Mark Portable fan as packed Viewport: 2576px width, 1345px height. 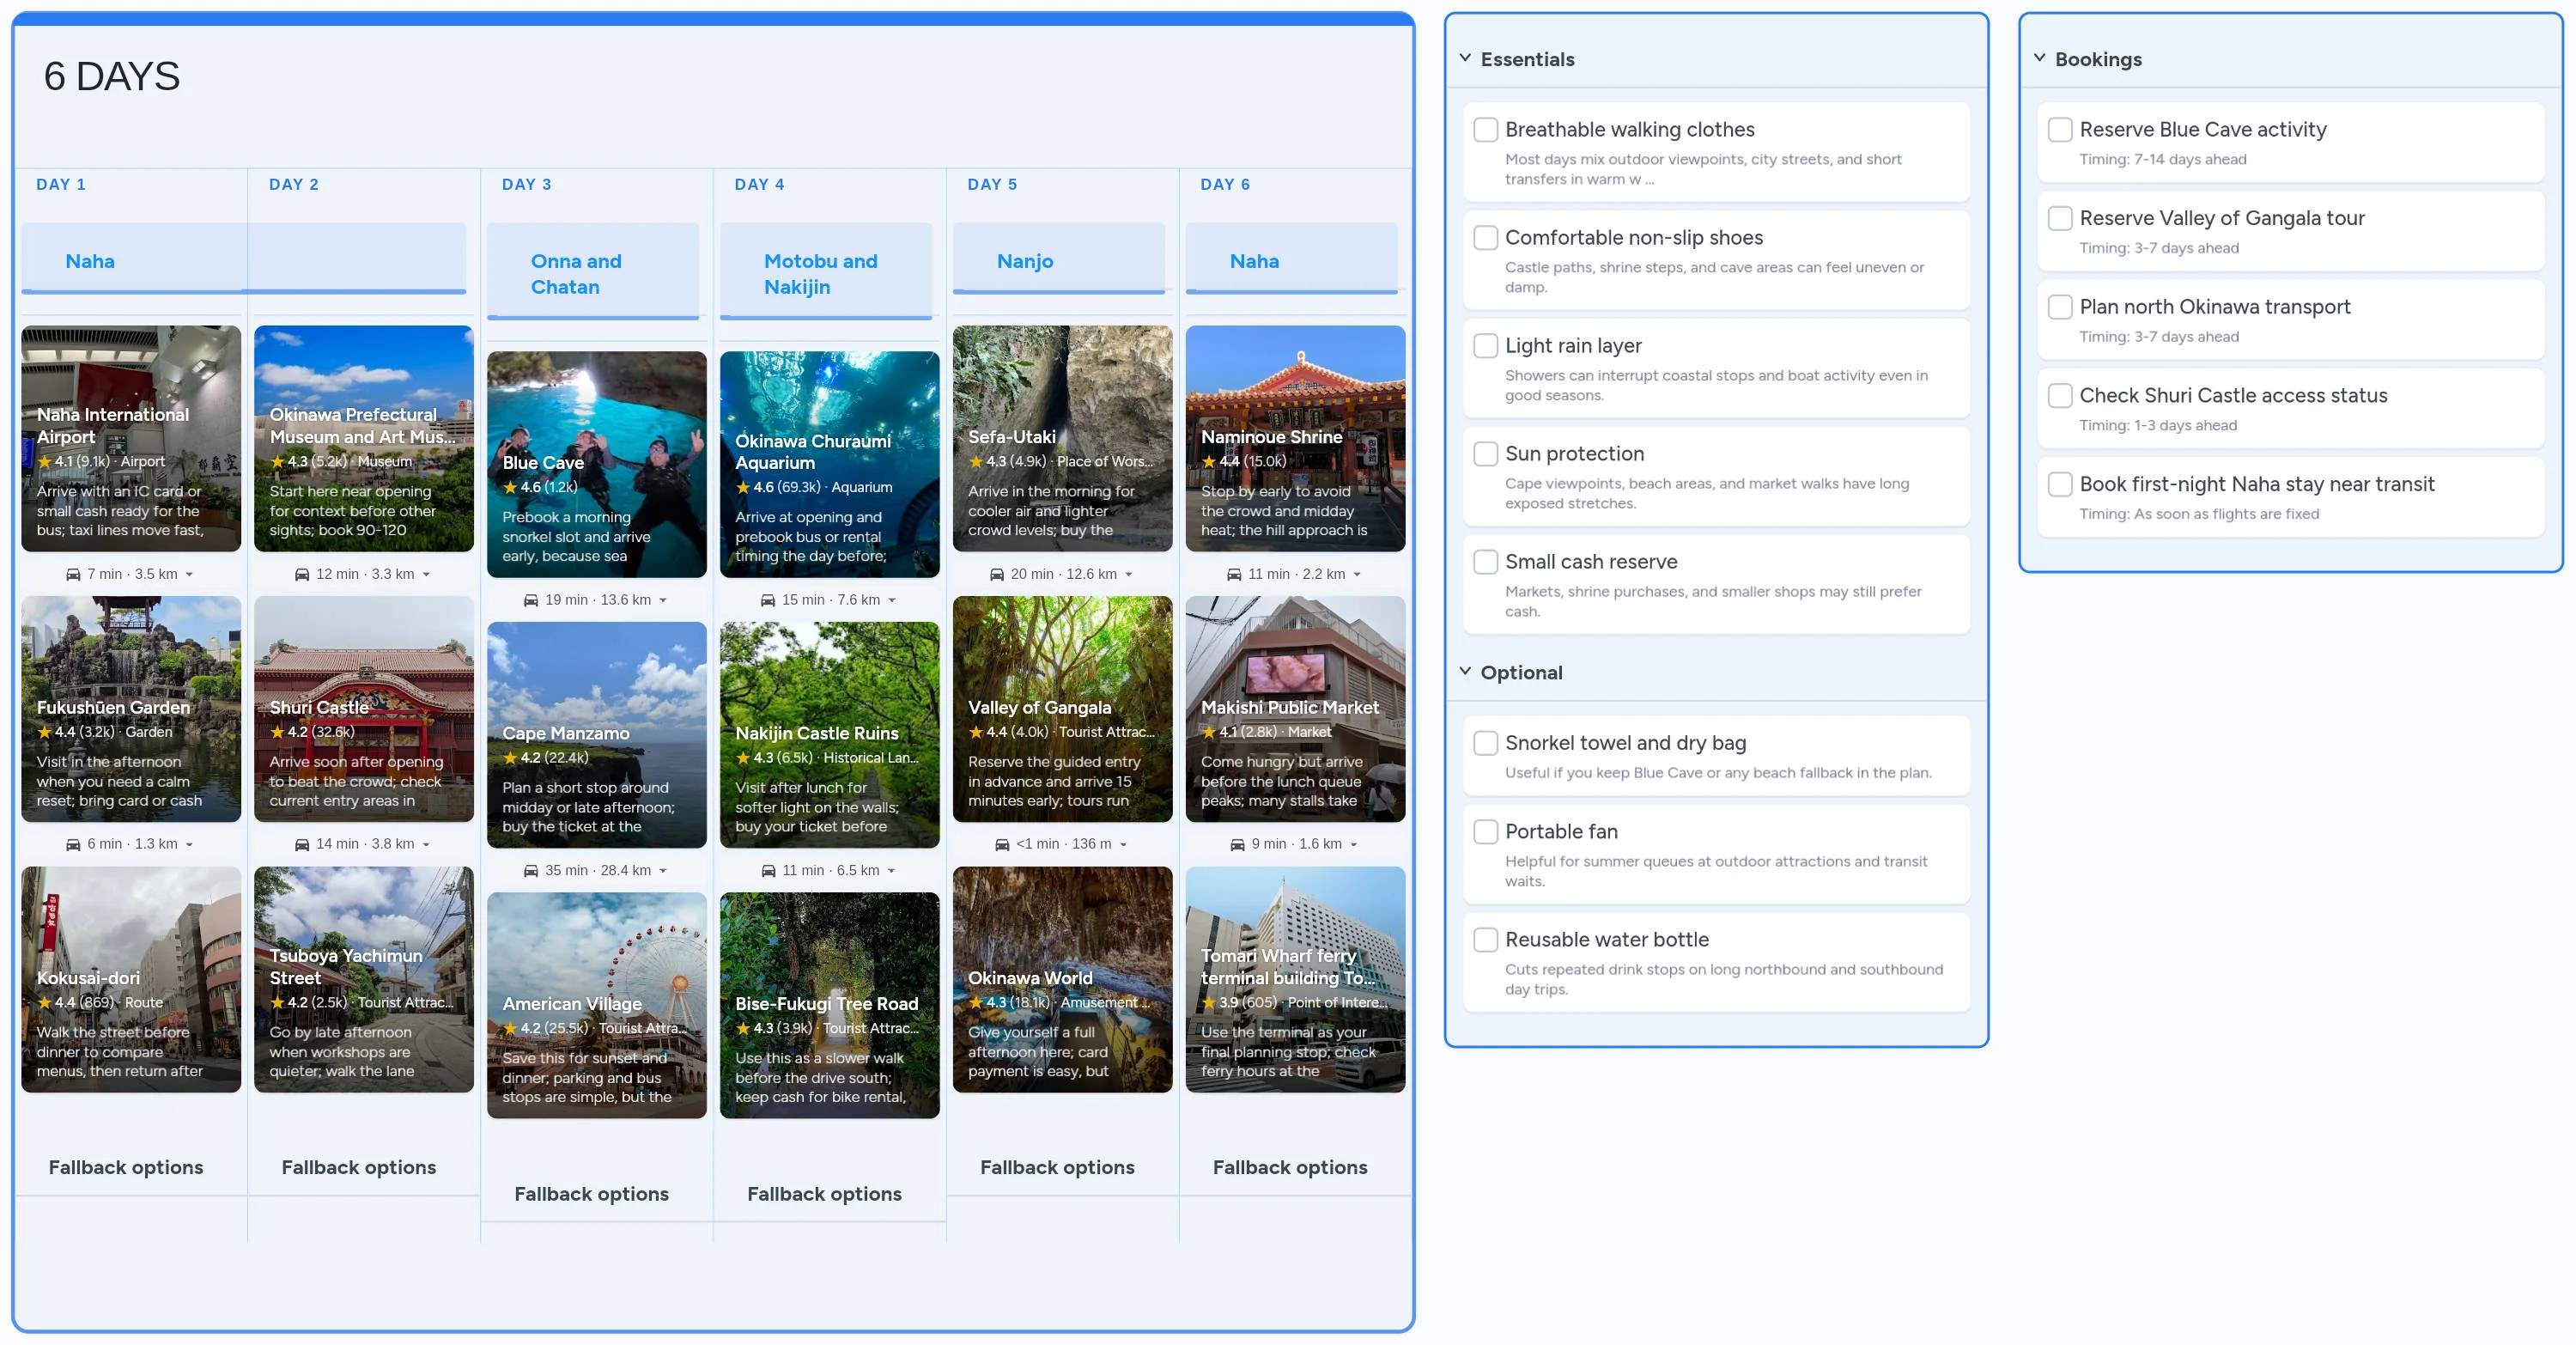(1485, 832)
